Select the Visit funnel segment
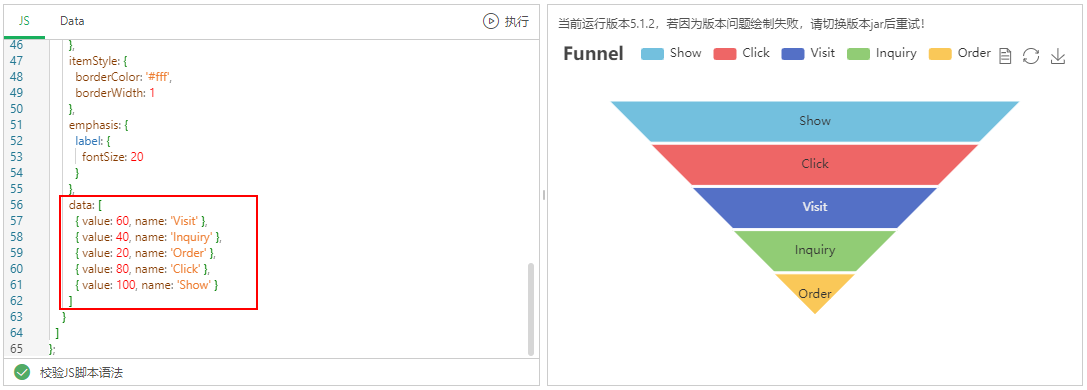1087x390 pixels. (815, 207)
